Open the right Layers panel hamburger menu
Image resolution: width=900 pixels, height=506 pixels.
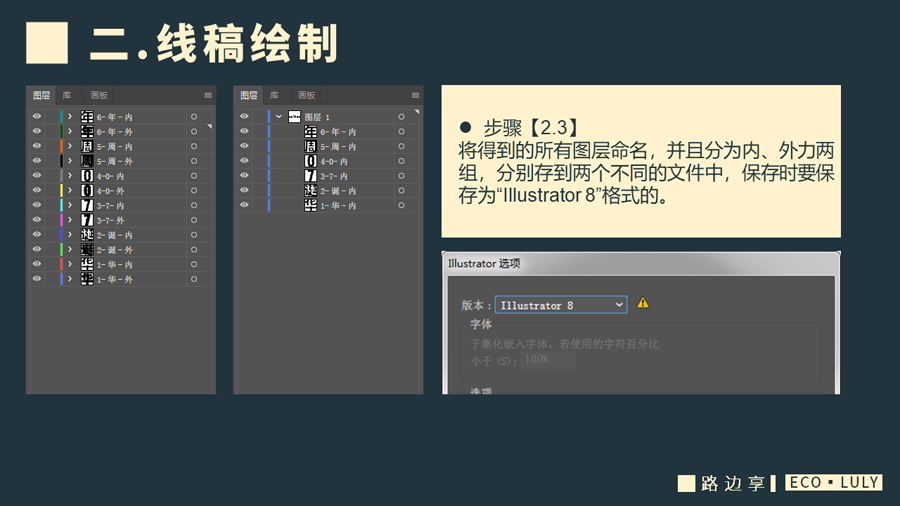415,95
